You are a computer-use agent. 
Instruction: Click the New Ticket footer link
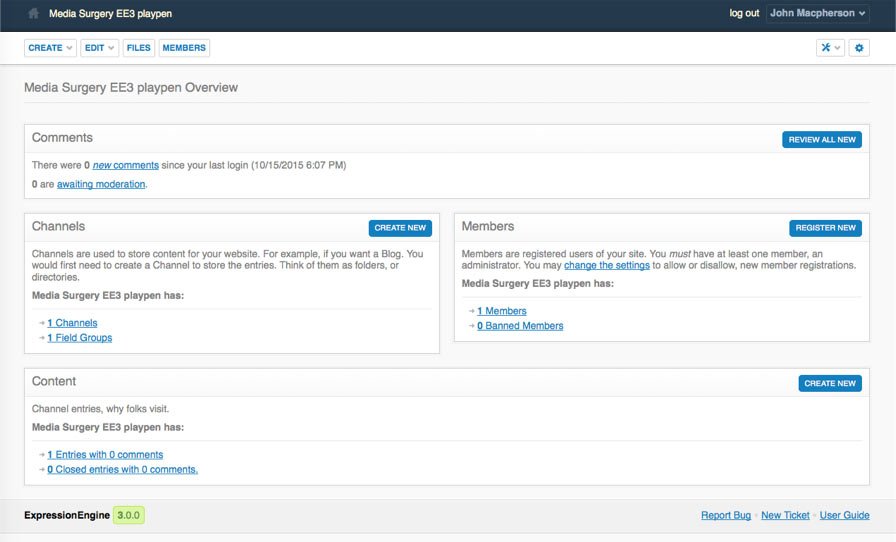click(x=785, y=515)
